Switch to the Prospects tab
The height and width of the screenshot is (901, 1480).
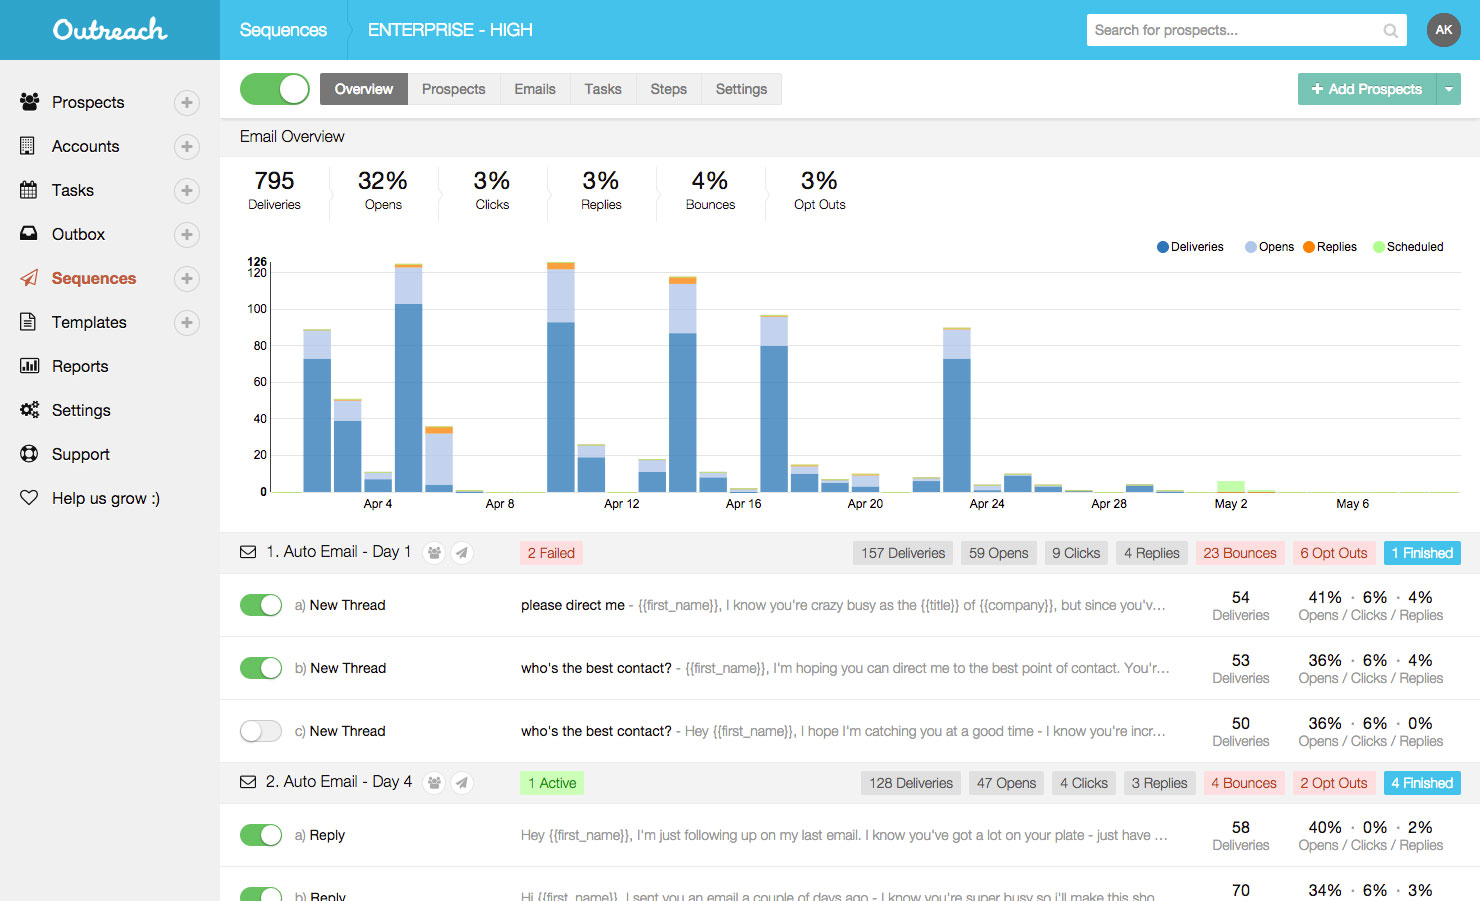(x=454, y=89)
